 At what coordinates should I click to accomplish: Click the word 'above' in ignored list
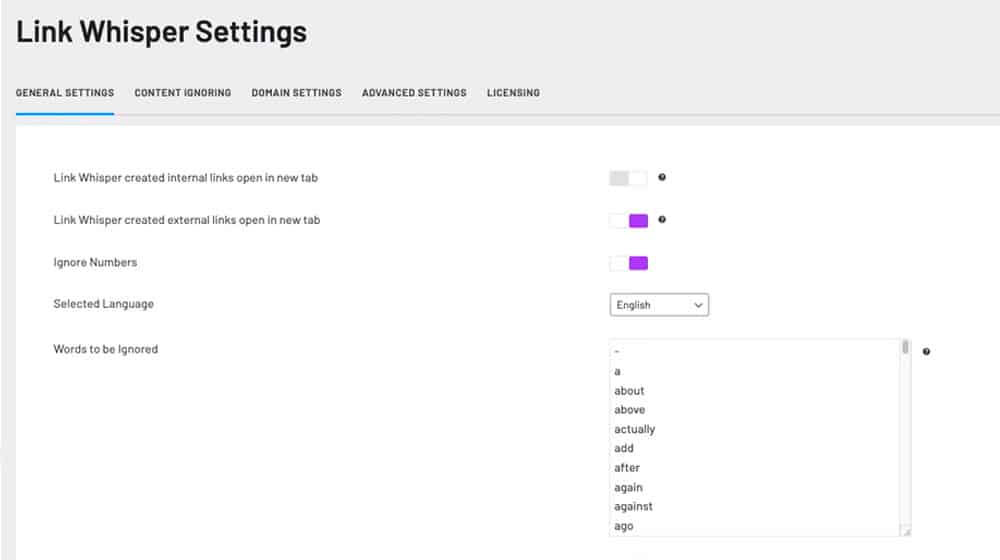click(x=629, y=409)
